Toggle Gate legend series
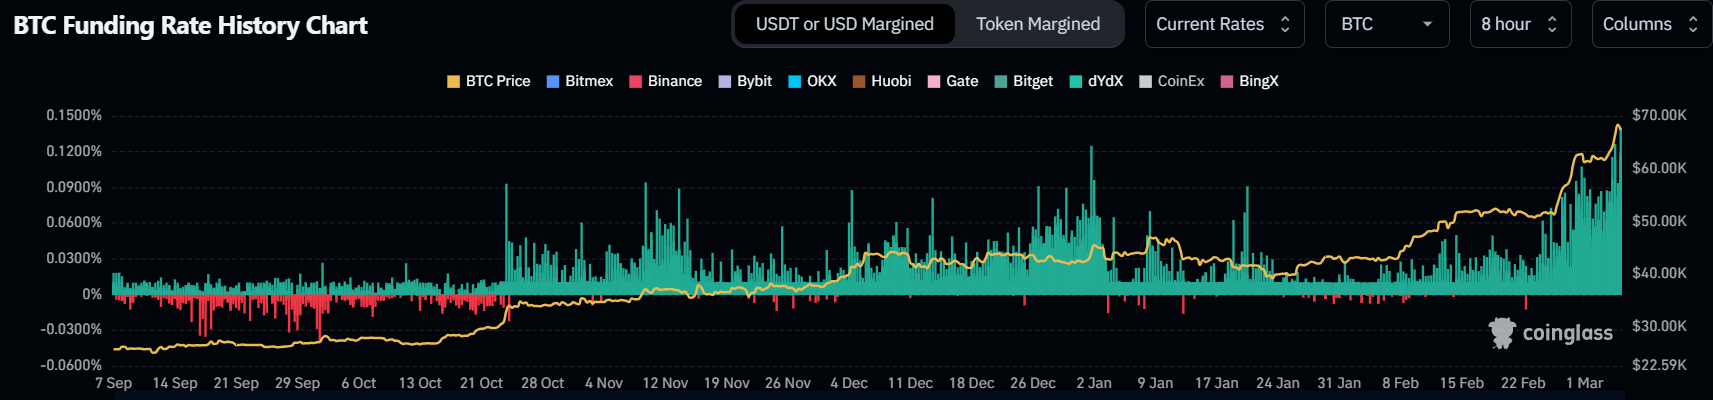This screenshot has height=400, width=1713. point(953,81)
